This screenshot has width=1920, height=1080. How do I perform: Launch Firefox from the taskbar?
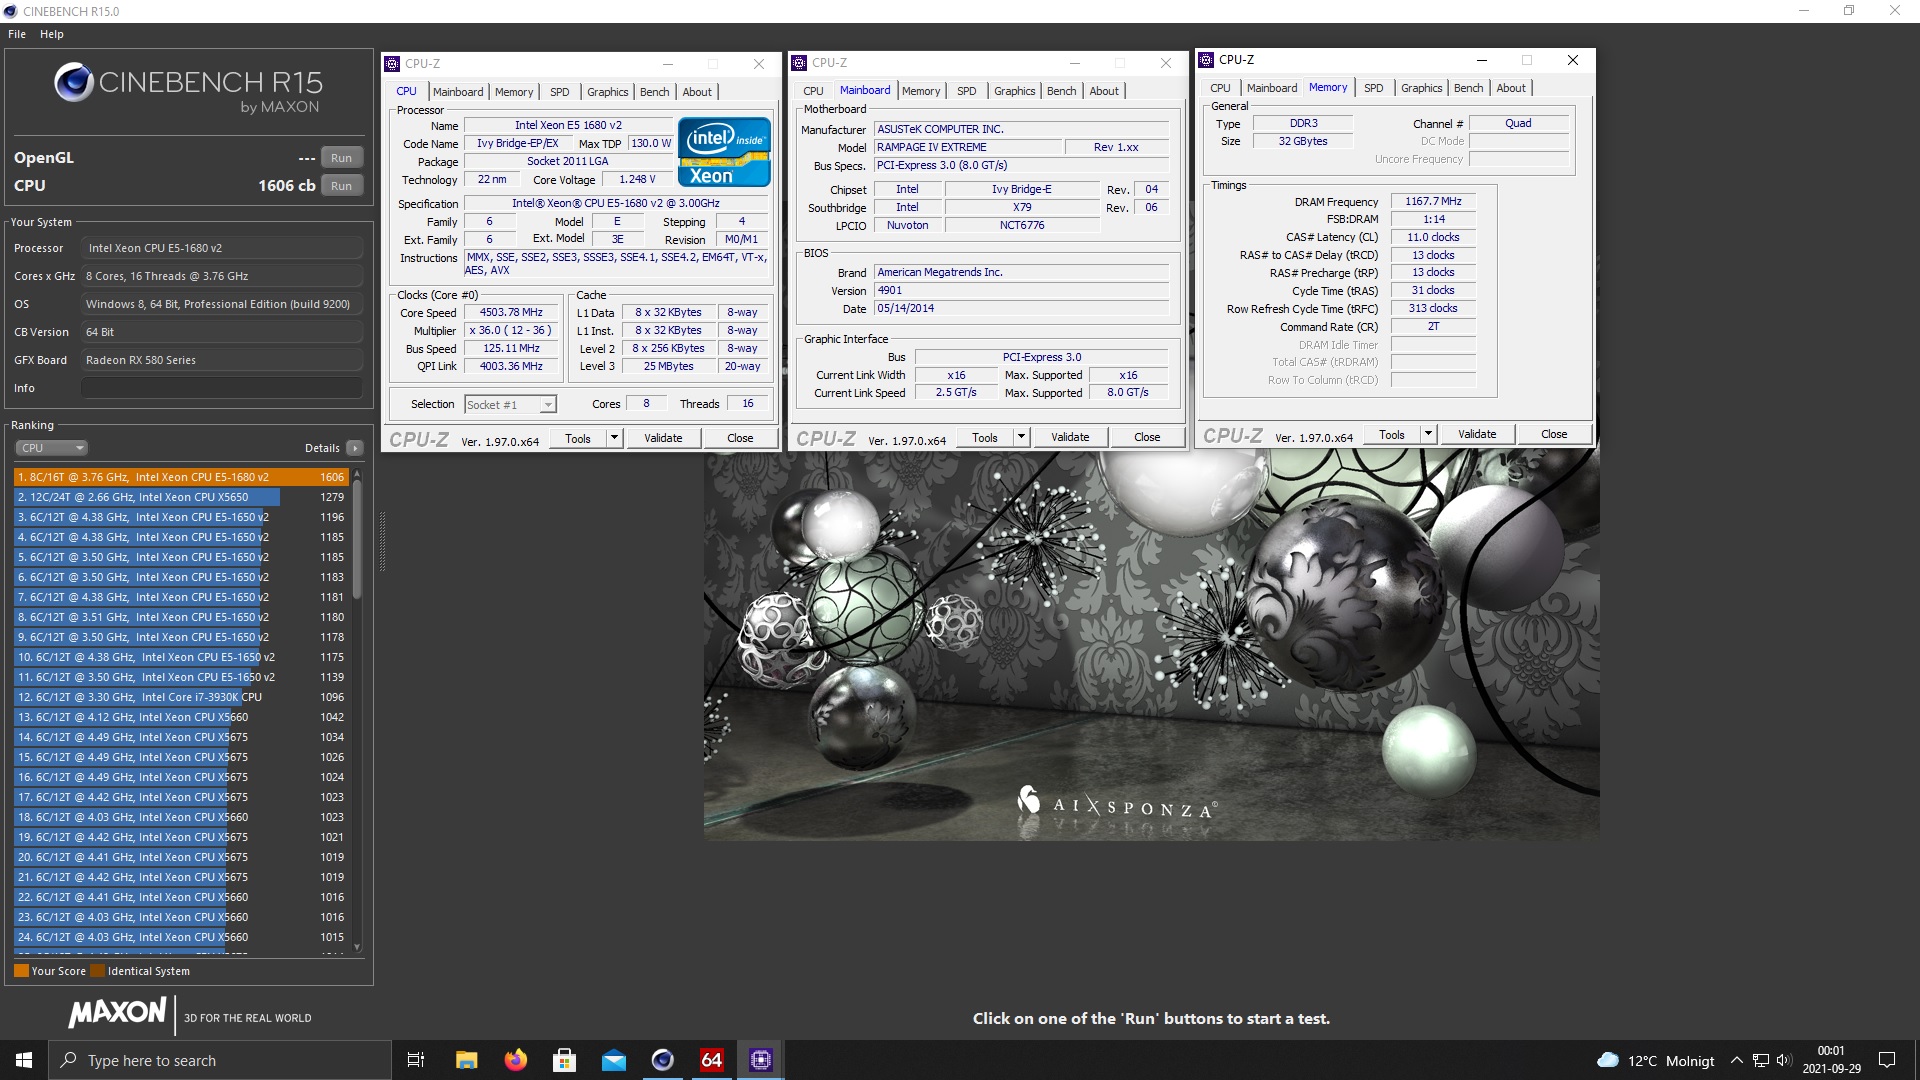point(515,1060)
